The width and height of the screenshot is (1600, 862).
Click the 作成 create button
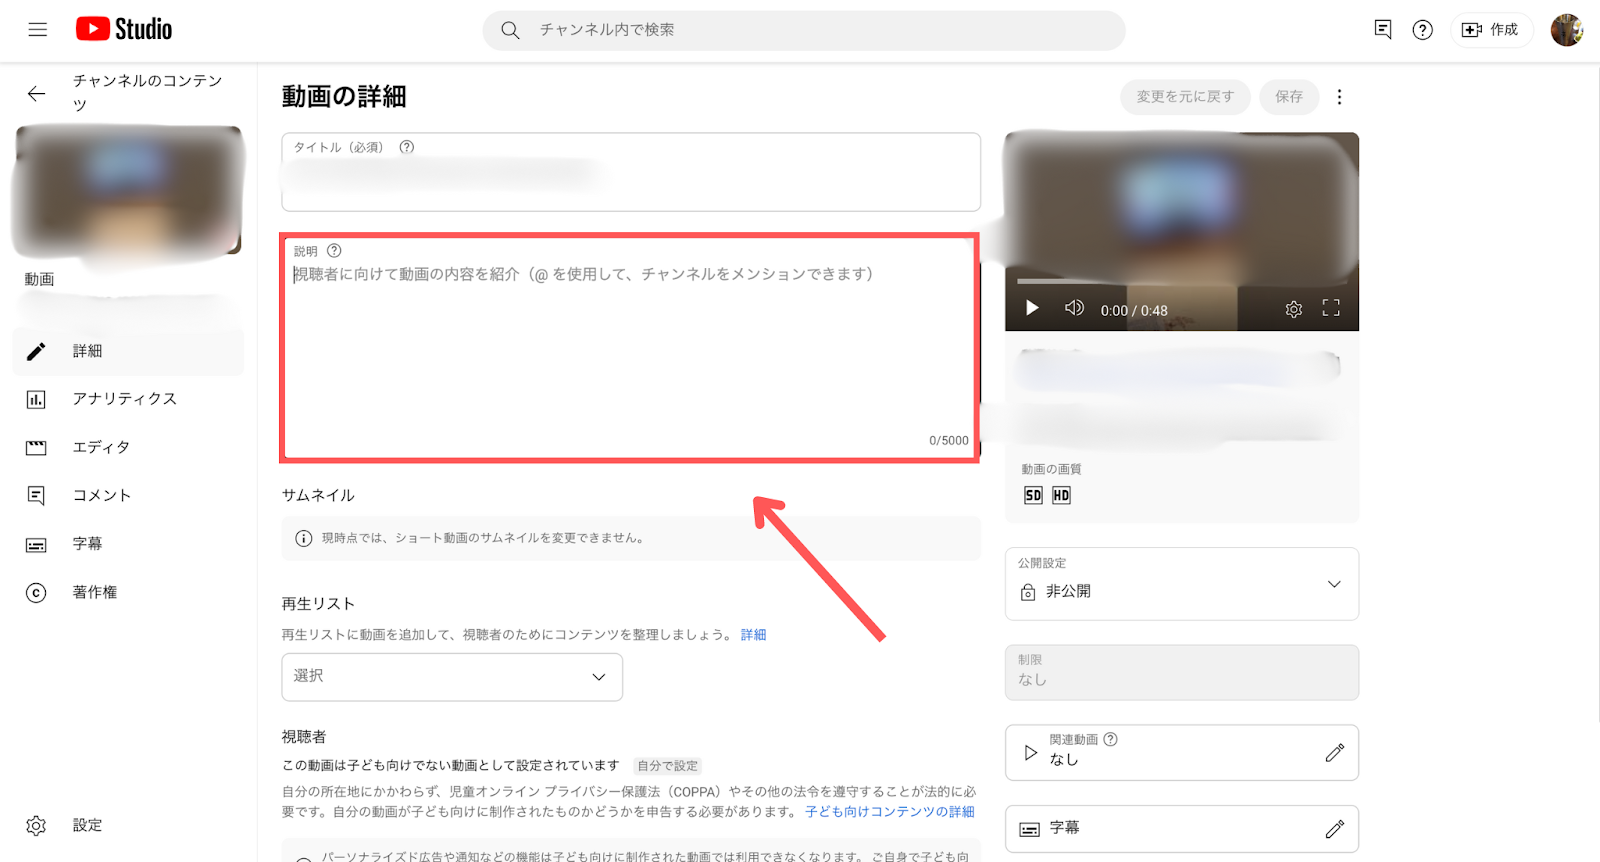pyautogui.click(x=1491, y=30)
